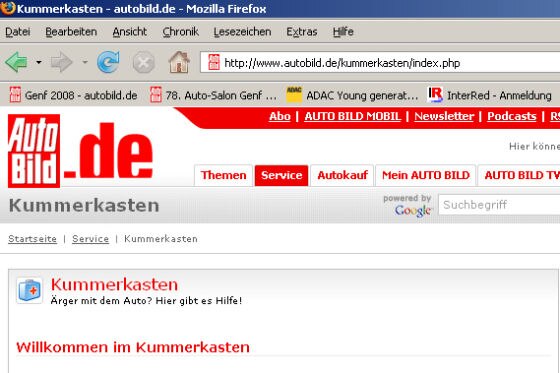Screen dimensions: 560x373
Task: Click the ADAC bookmark's yellow icon
Action: [x=294, y=95]
